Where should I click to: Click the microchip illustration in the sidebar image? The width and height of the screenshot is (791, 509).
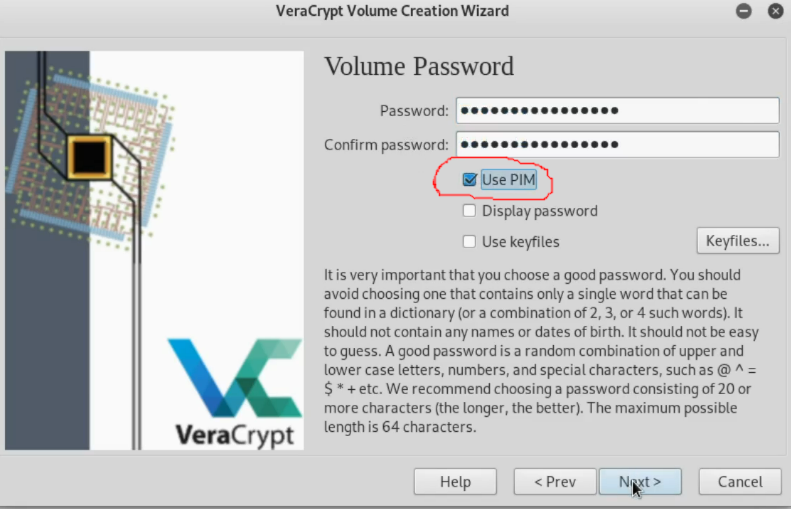click(90, 157)
